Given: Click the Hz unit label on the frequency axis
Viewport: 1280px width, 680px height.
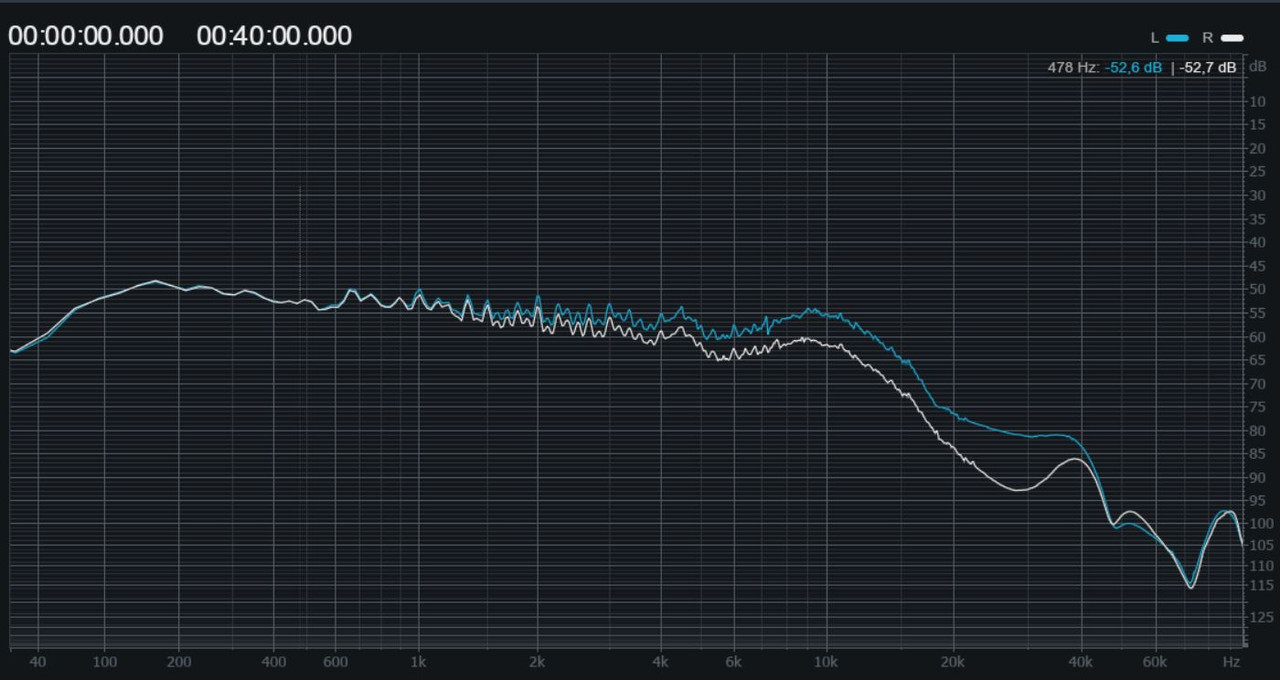Looking at the screenshot, I should point(1231,662).
